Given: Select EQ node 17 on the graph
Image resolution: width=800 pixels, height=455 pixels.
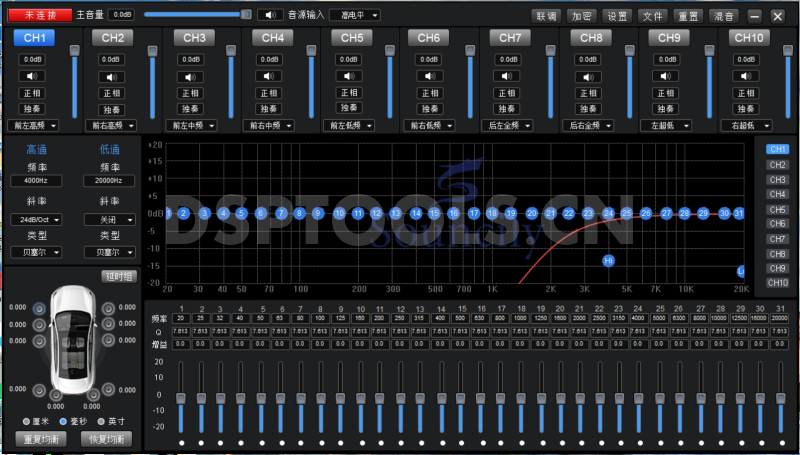Looking at the screenshot, I should click(474, 213).
